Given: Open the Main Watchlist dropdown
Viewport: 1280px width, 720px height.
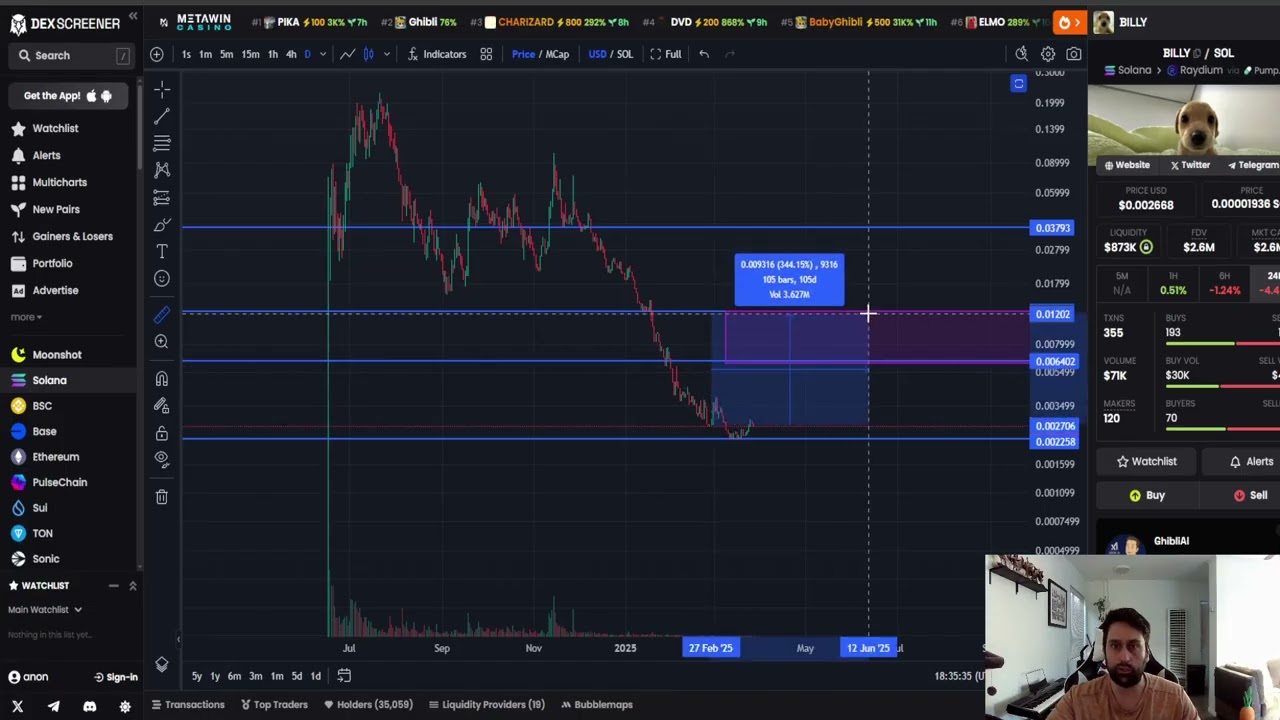Looking at the screenshot, I should (45, 610).
